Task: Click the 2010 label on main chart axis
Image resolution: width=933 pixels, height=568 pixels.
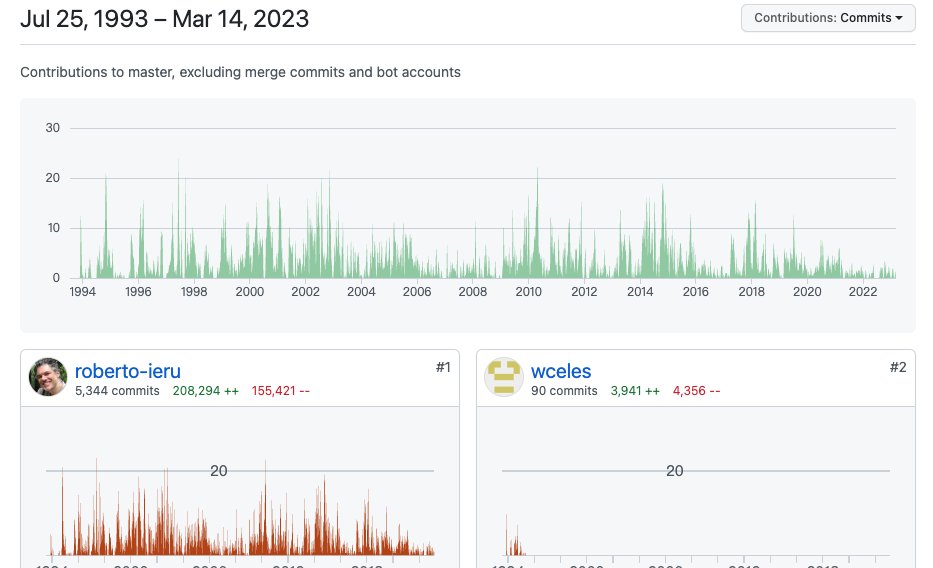Action: pos(528,291)
